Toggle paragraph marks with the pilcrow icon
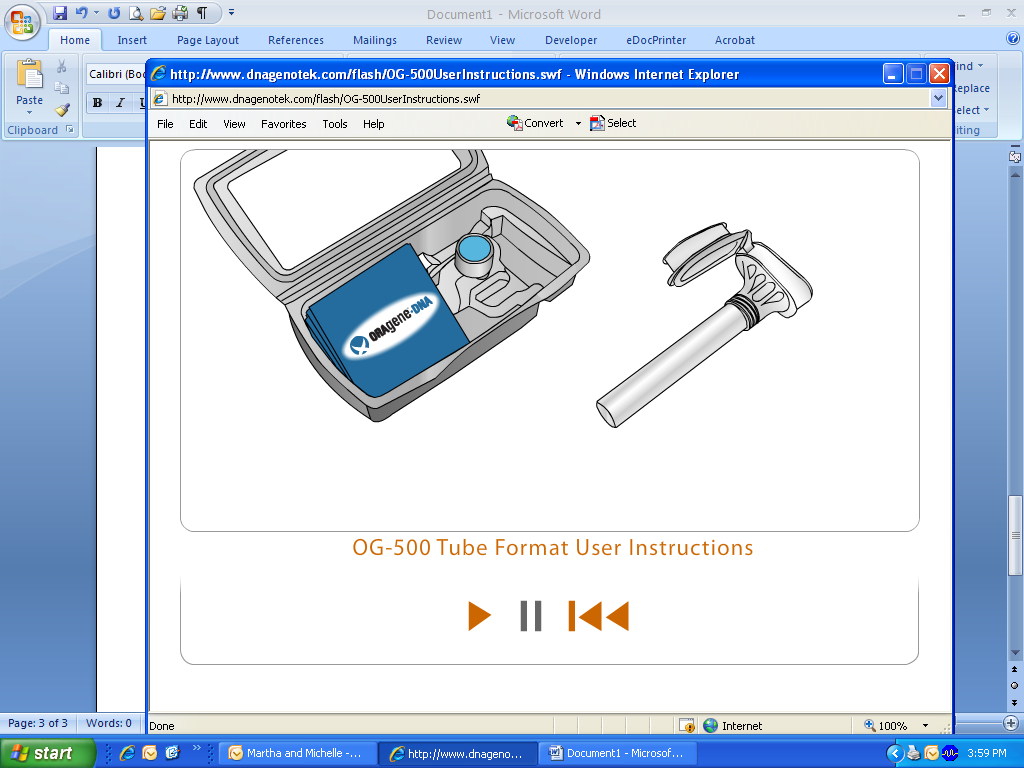The image size is (1024, 768). [x=202, y=13]
